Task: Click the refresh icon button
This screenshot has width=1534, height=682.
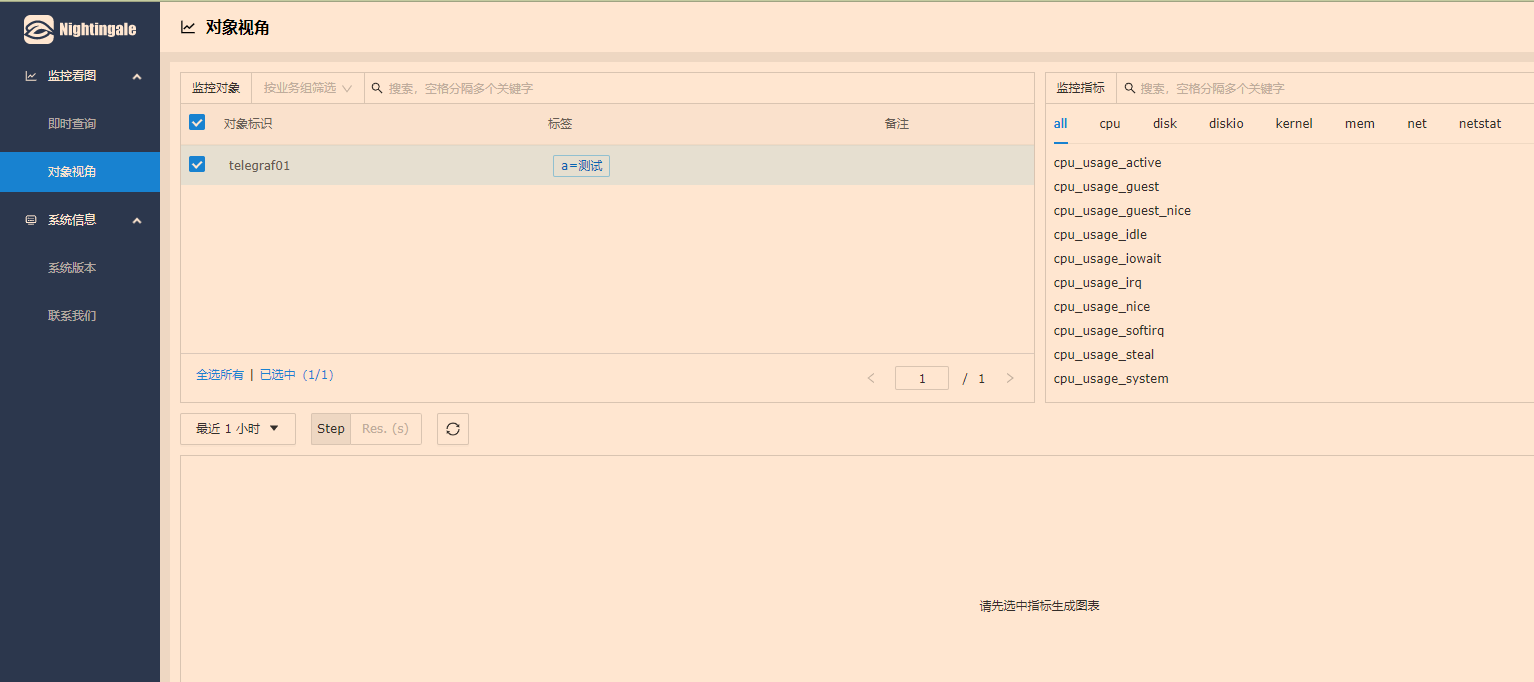Action: [453, 429]
